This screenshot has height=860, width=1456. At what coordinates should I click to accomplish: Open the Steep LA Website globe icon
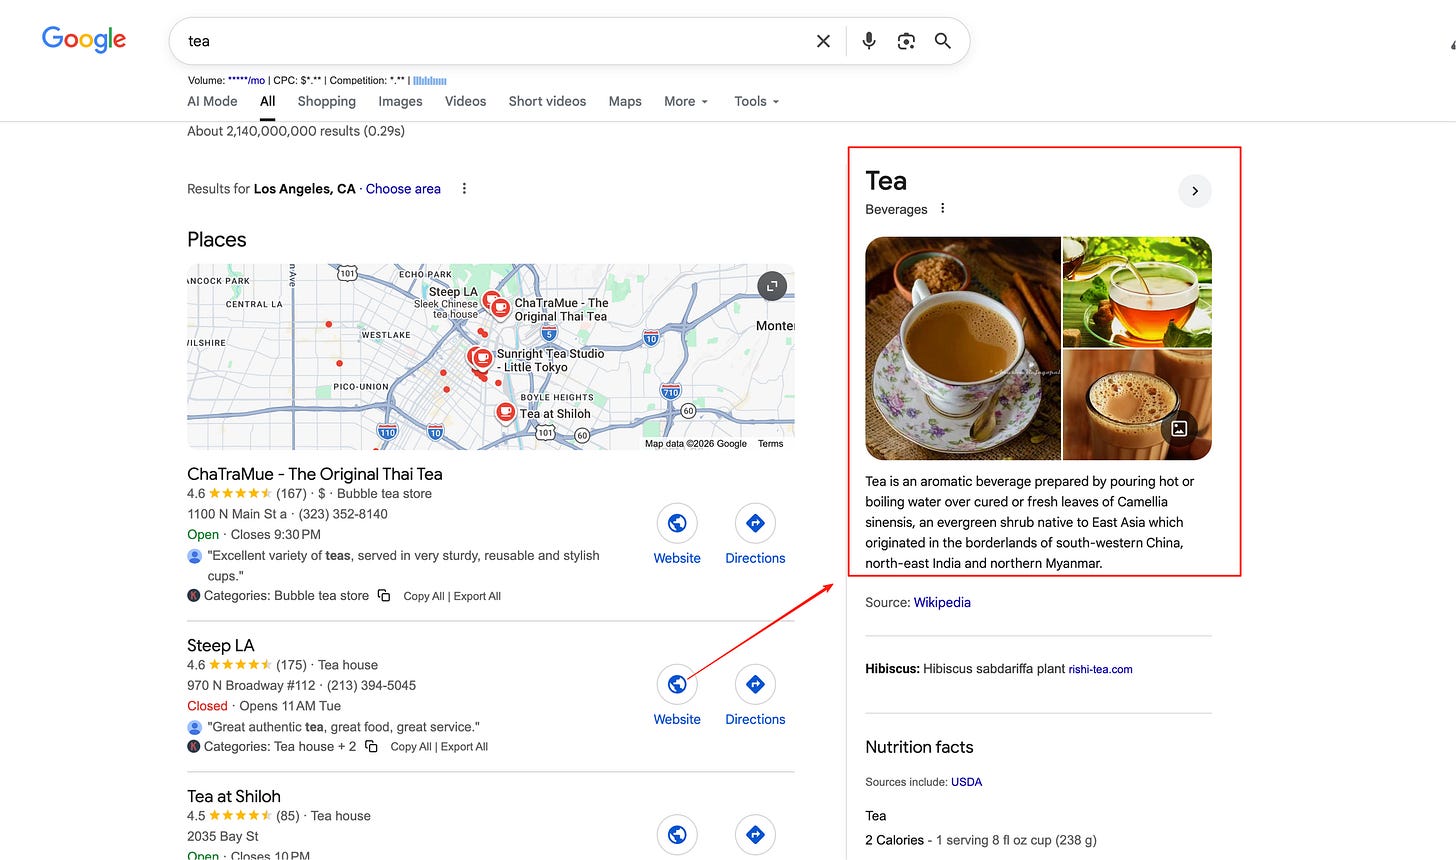point(677,684)
